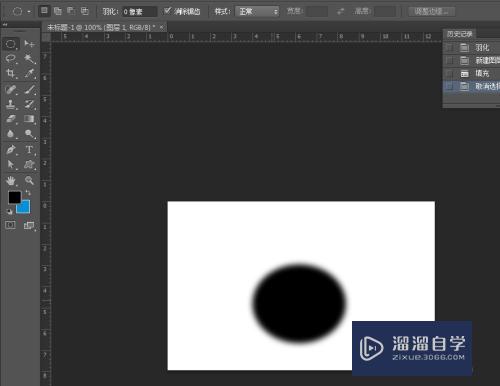Viewport: 500px width, 386px height.
Task: Change the screen mode
Action: pyautogui.click(x=29, y=225)
